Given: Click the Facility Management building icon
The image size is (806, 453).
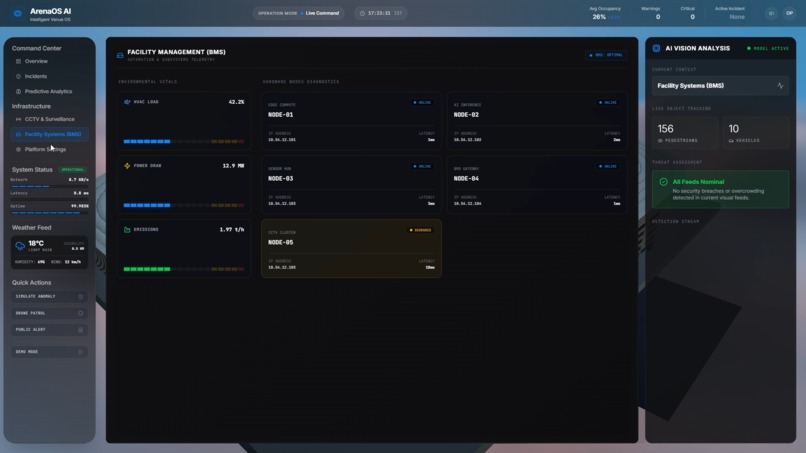Looking at the screenshot, I should click(x=120, y=55).
